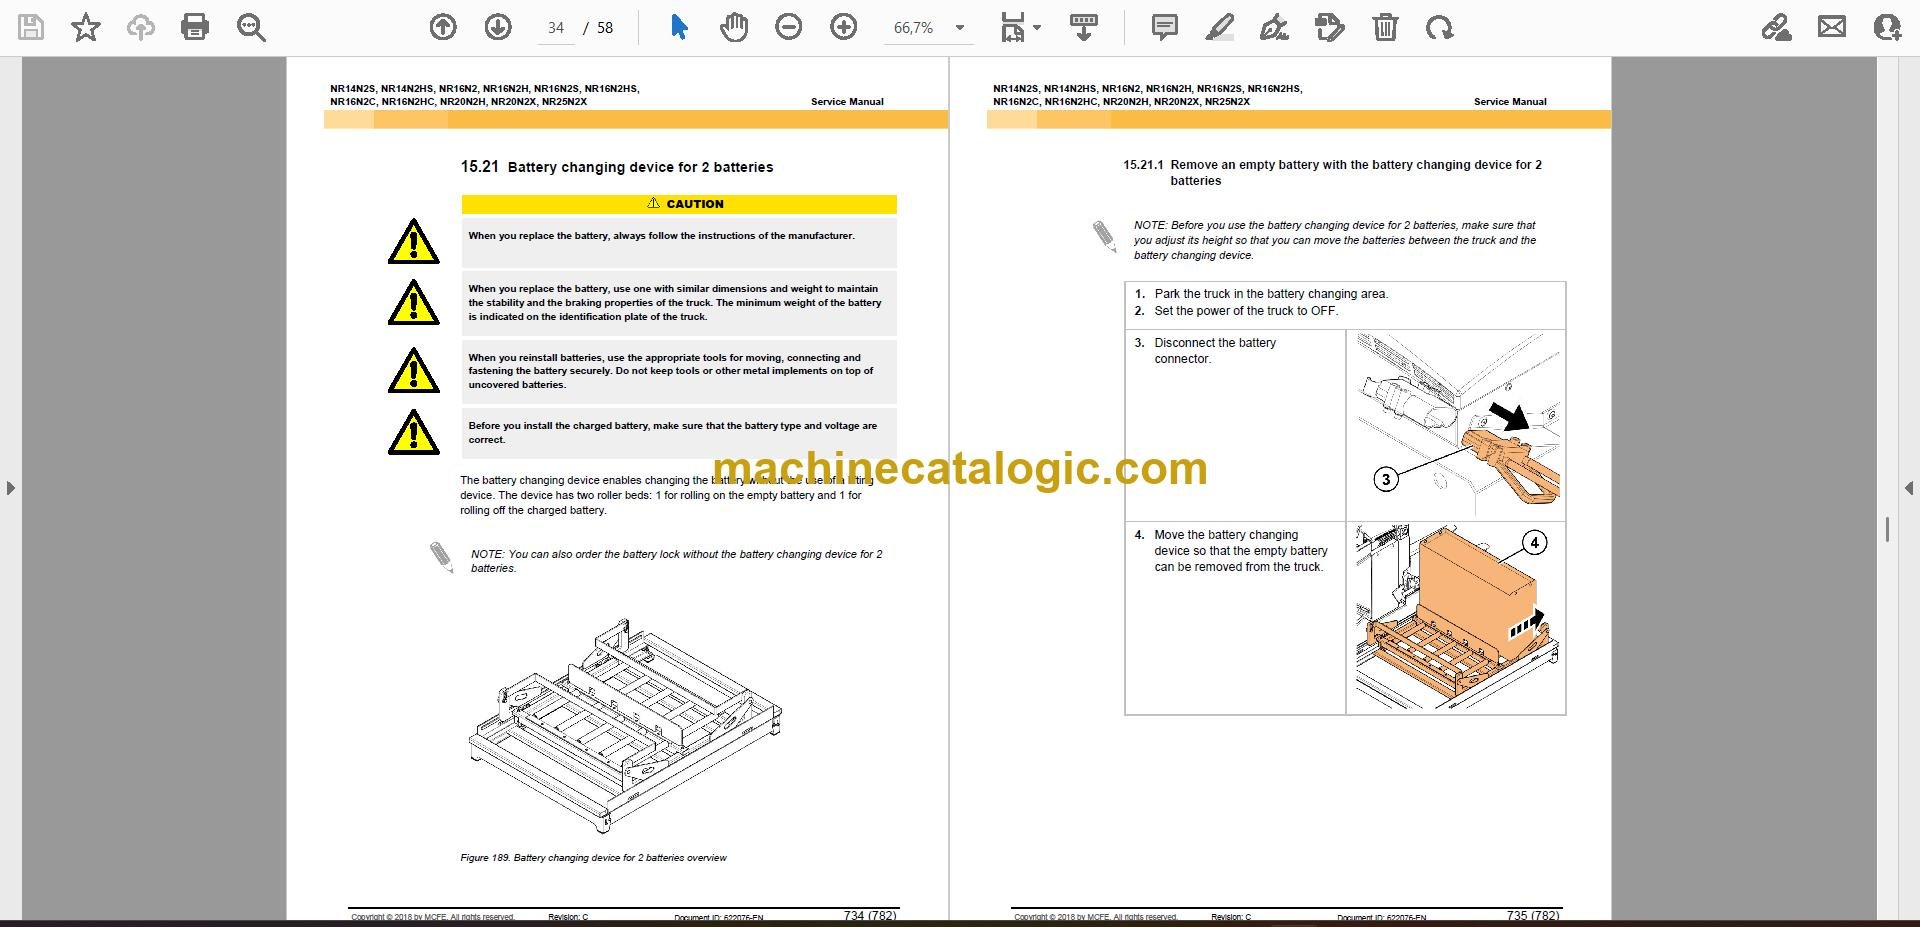Activate the hand pan tool
The image size is (1920, 927).
[734, 28]
